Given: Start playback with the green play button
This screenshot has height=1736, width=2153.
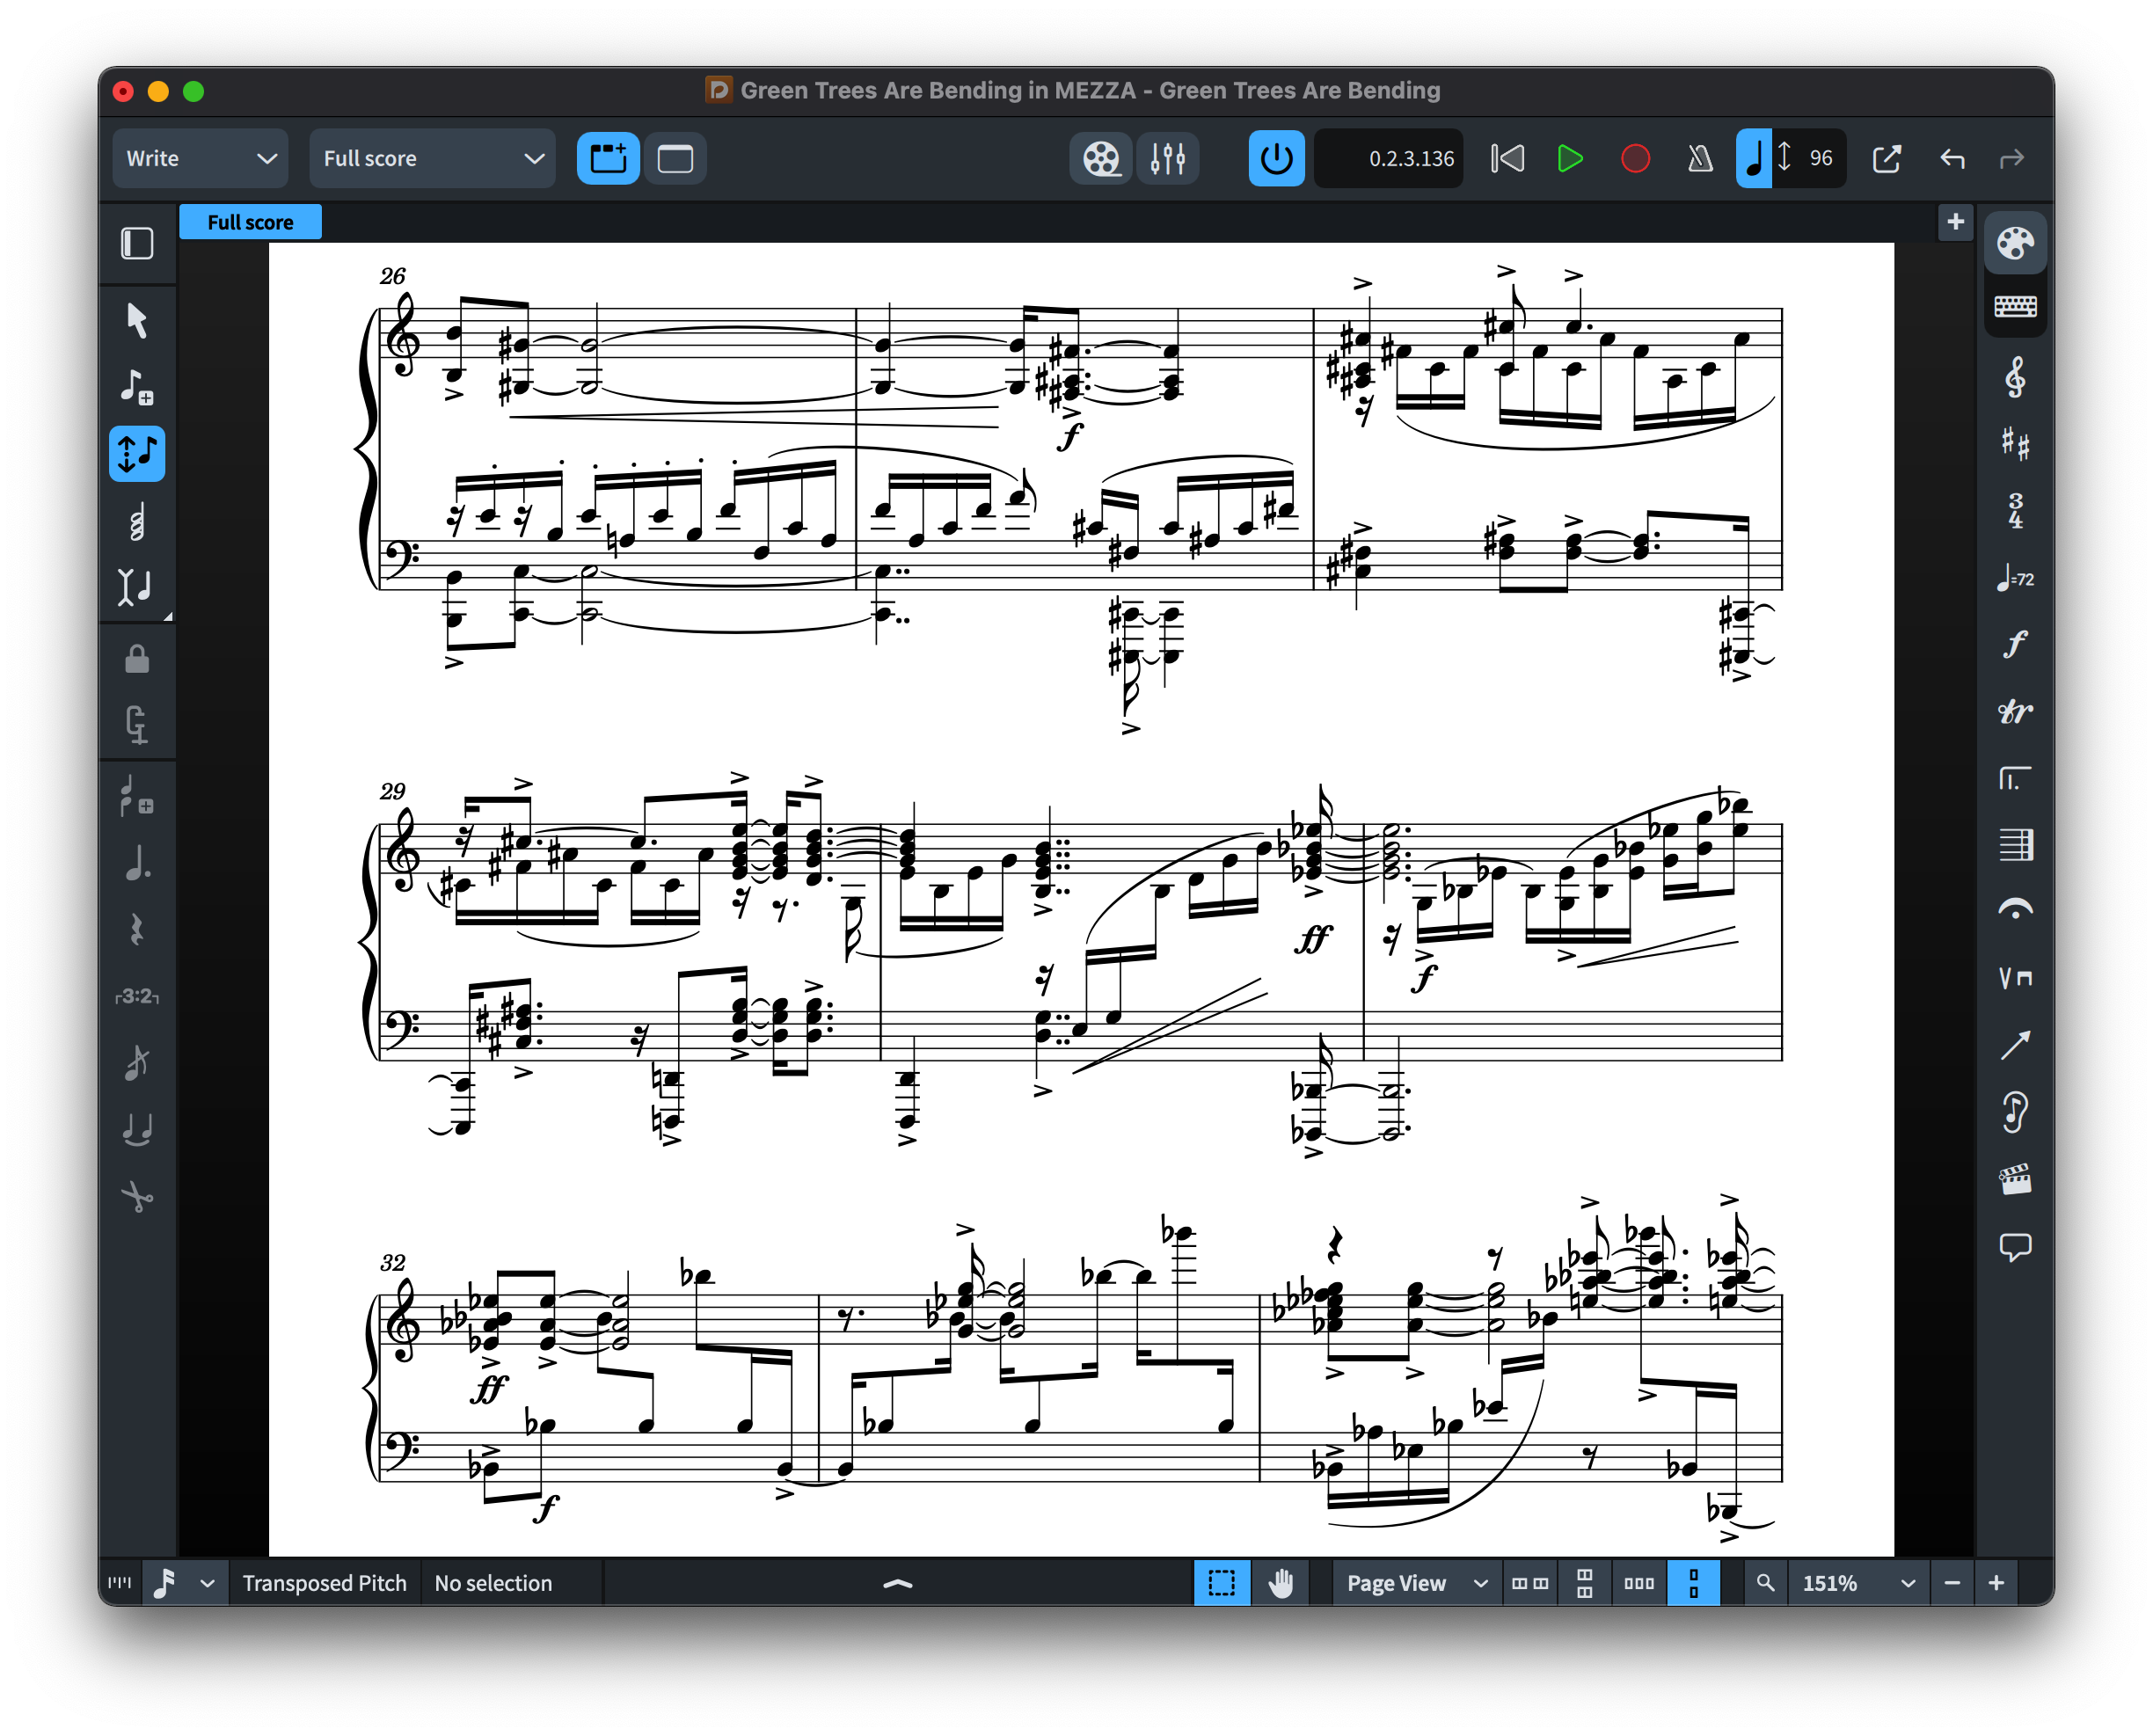Looking at the screenshot, I should [1570, 158].
